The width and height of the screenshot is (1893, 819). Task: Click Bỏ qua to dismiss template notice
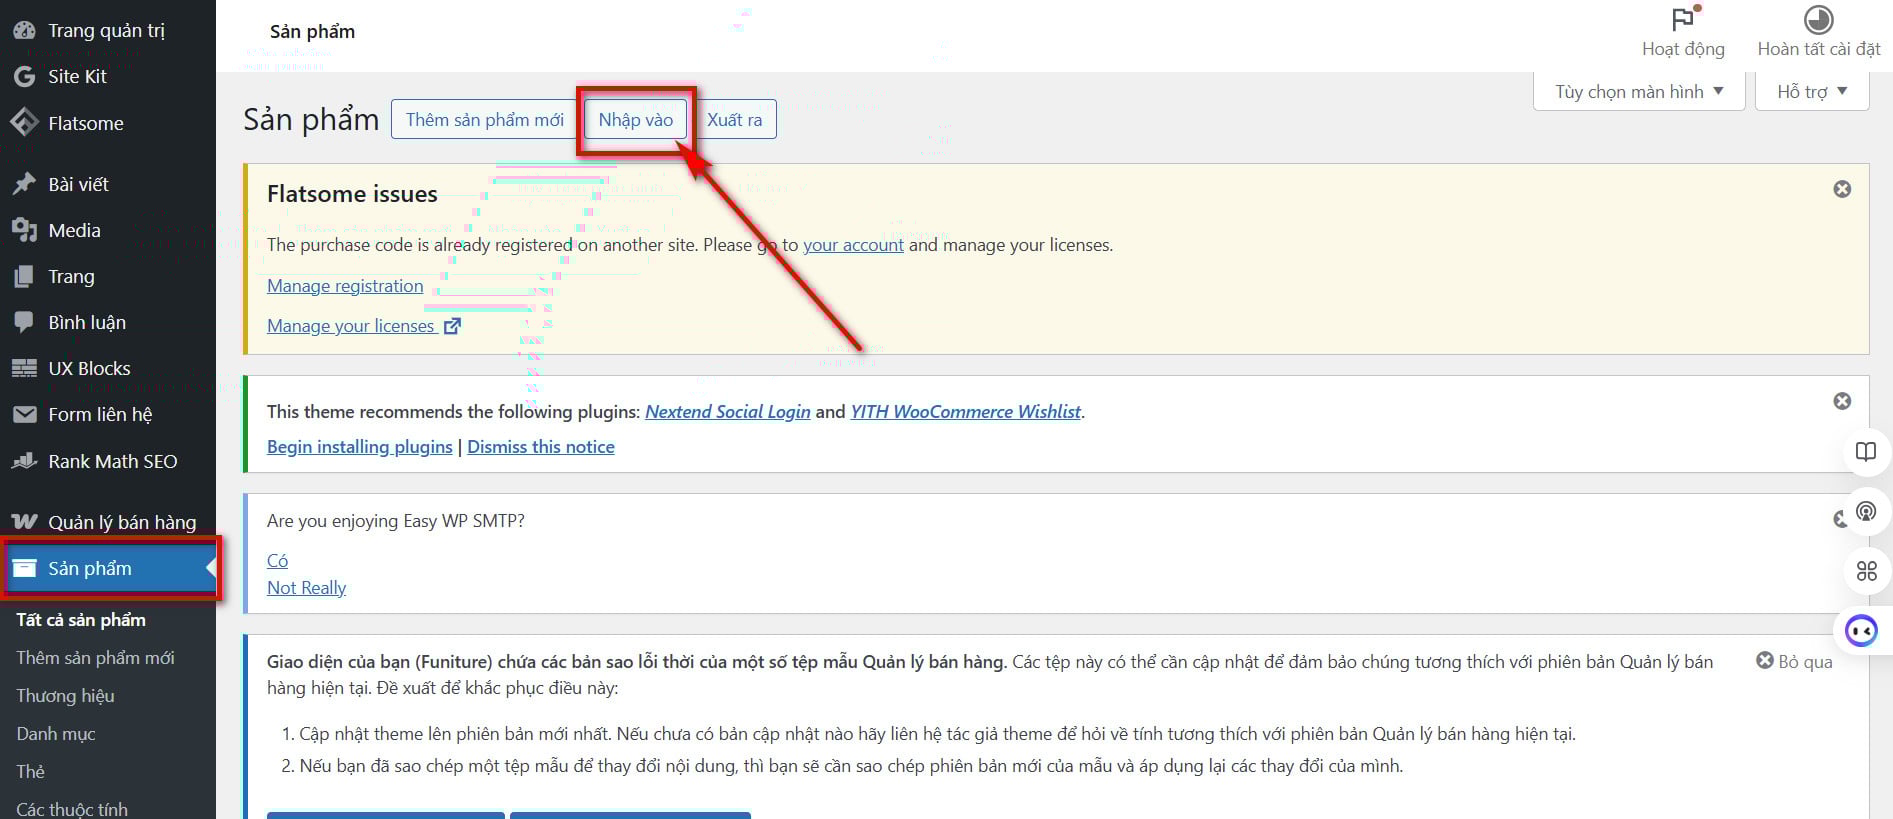coord(1795,661)
